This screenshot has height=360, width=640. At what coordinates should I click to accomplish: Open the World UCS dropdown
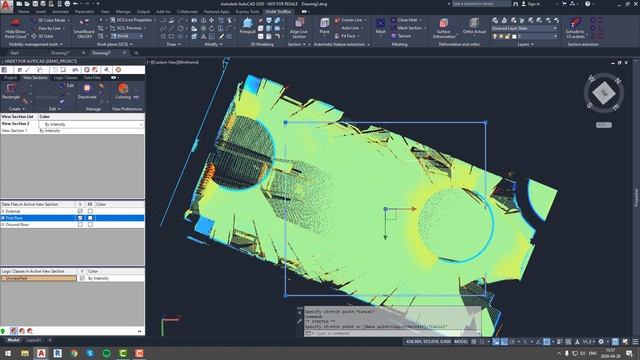[x=127, y=36]
